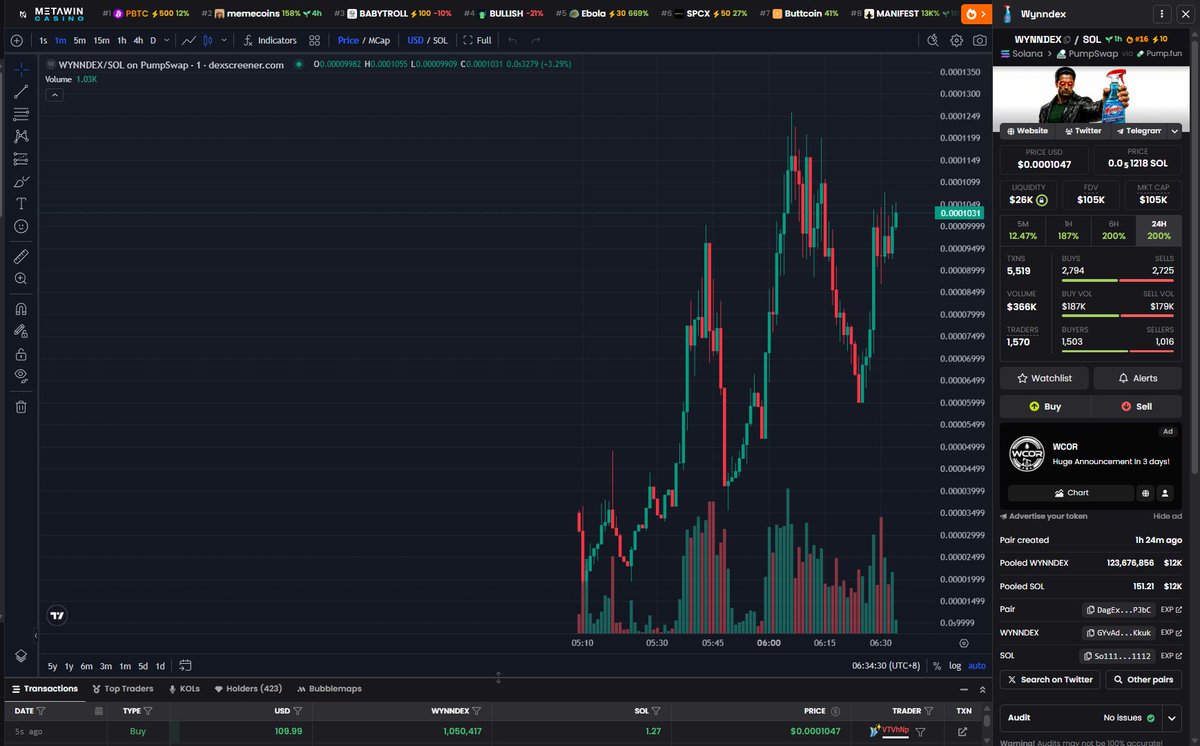
Task: Collapse the chart legend indicator arrow
Action: pyautogui.click(x=55, y=95)
